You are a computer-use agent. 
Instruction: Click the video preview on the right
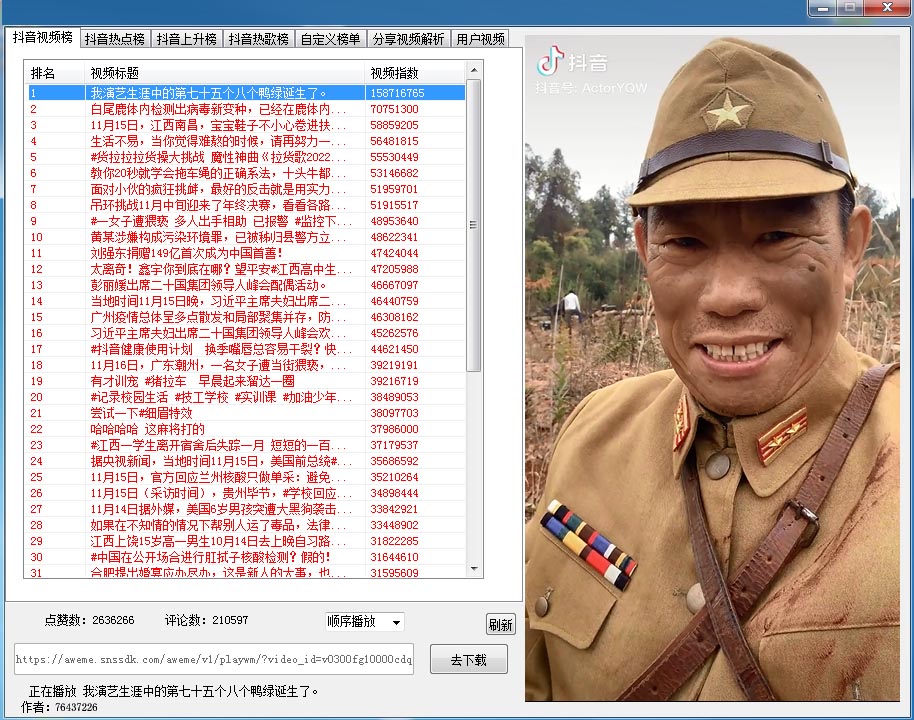pyautogui.click(x=712, y=368)
